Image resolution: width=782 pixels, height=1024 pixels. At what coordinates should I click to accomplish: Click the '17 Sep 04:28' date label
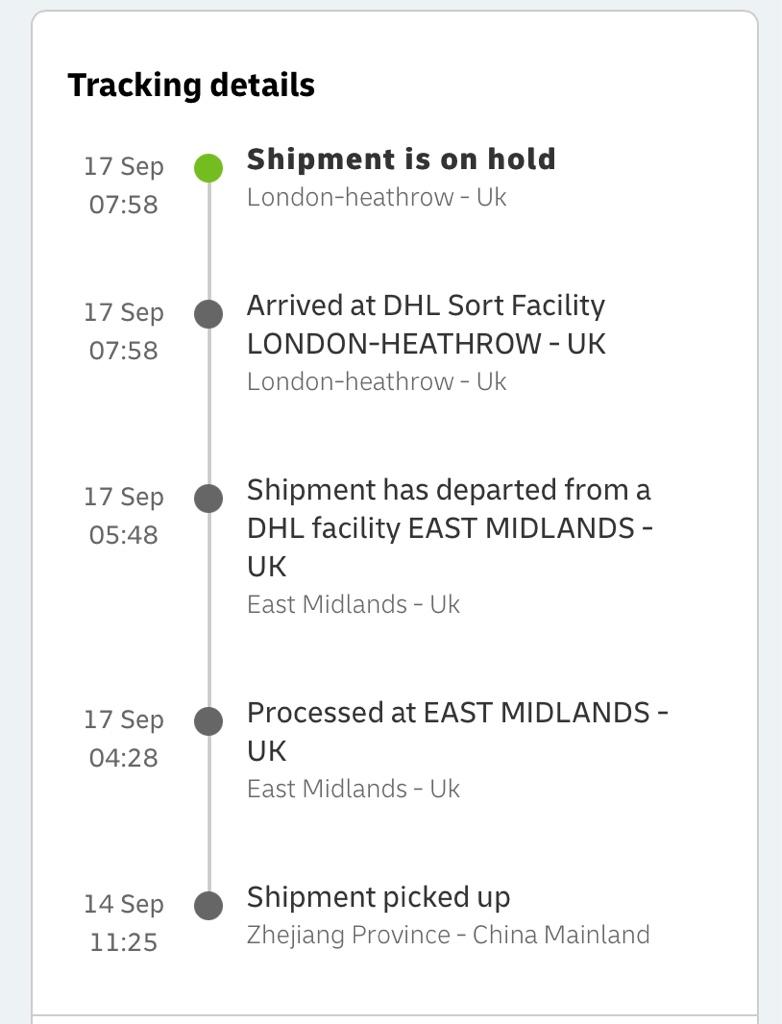[x=123, y=739]
